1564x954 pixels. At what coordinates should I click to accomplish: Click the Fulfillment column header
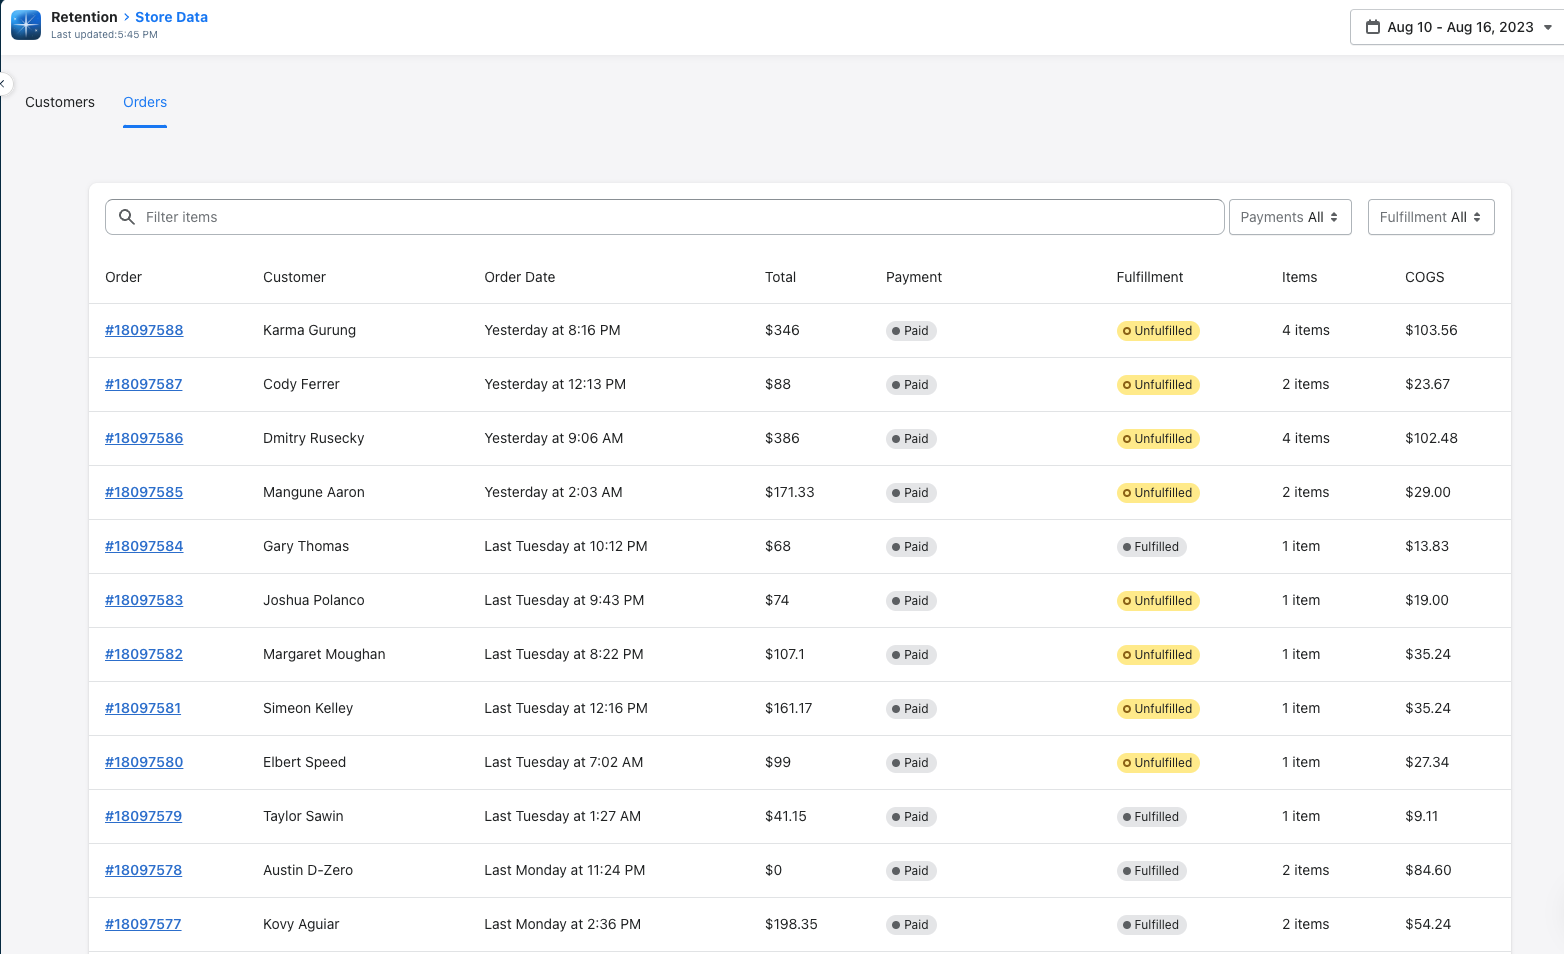pyautogui.click(x=1150, y=277)
